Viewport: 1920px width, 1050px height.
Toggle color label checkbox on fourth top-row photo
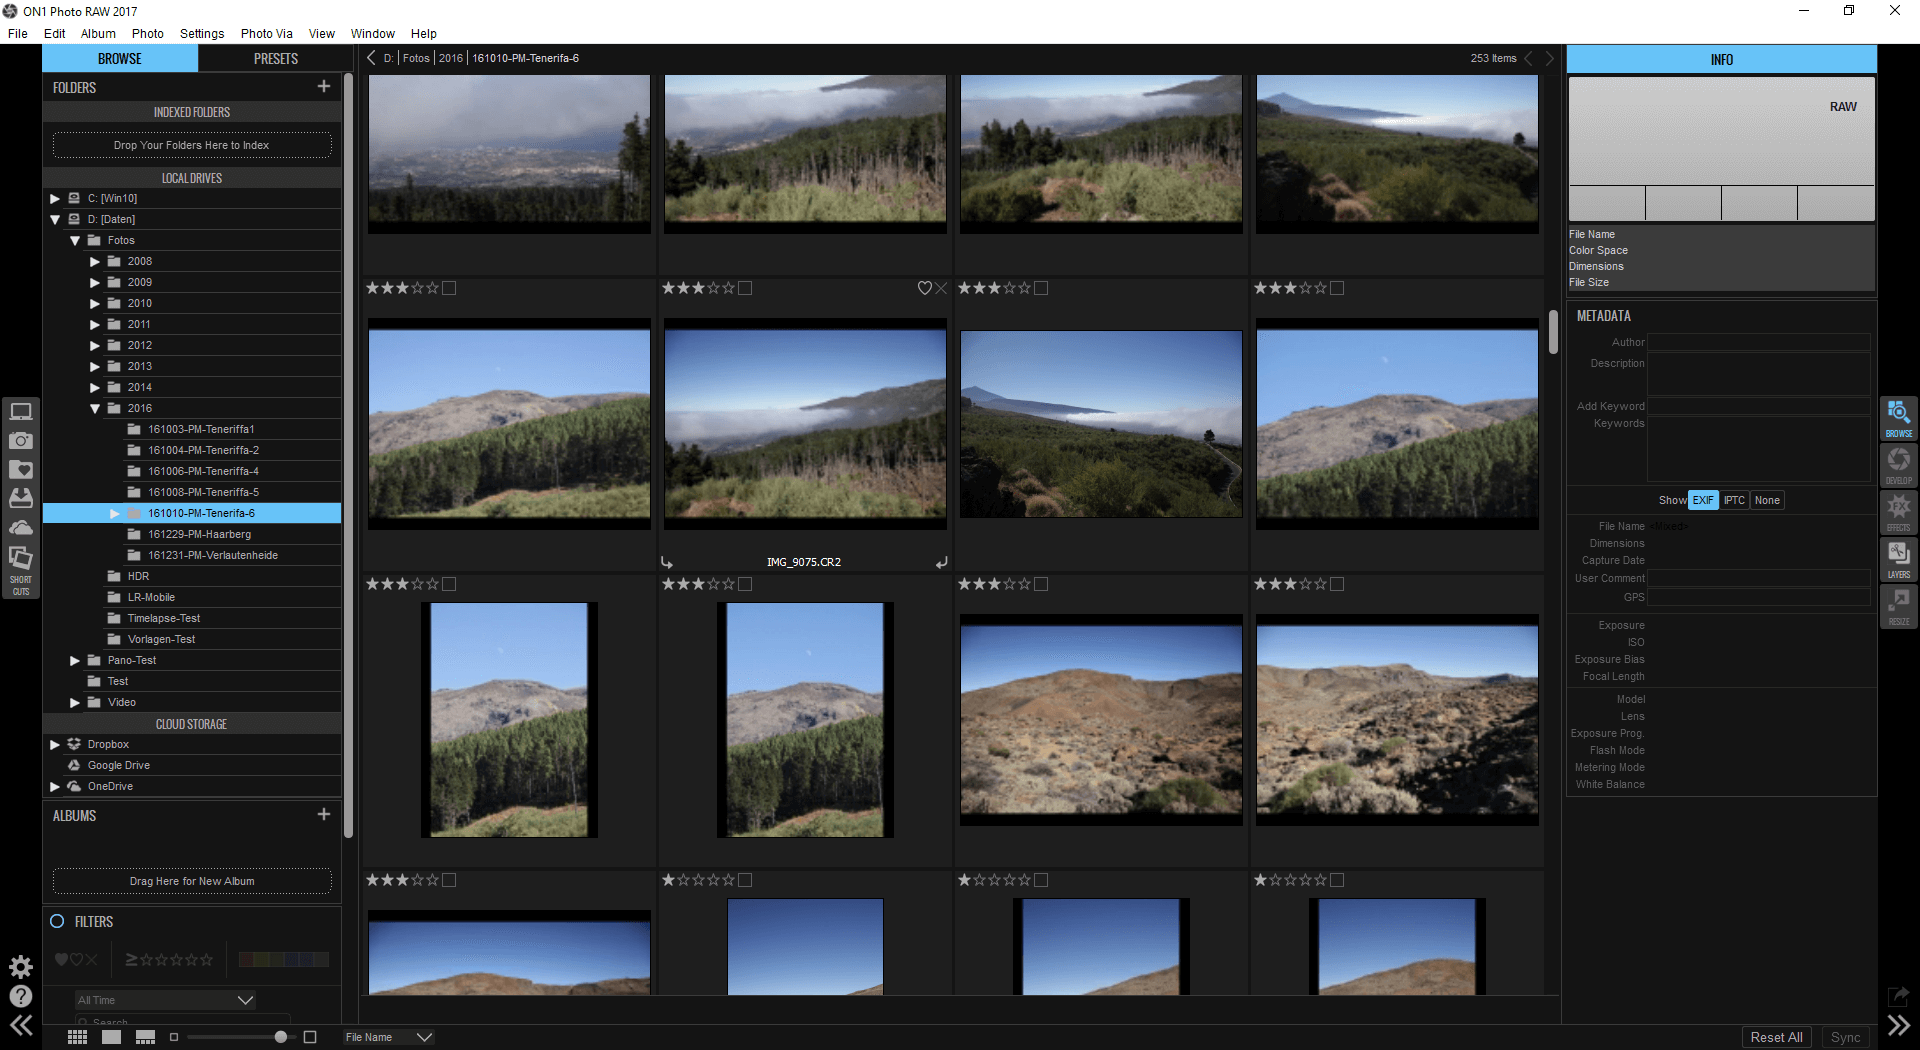(x=1337, y=288)
